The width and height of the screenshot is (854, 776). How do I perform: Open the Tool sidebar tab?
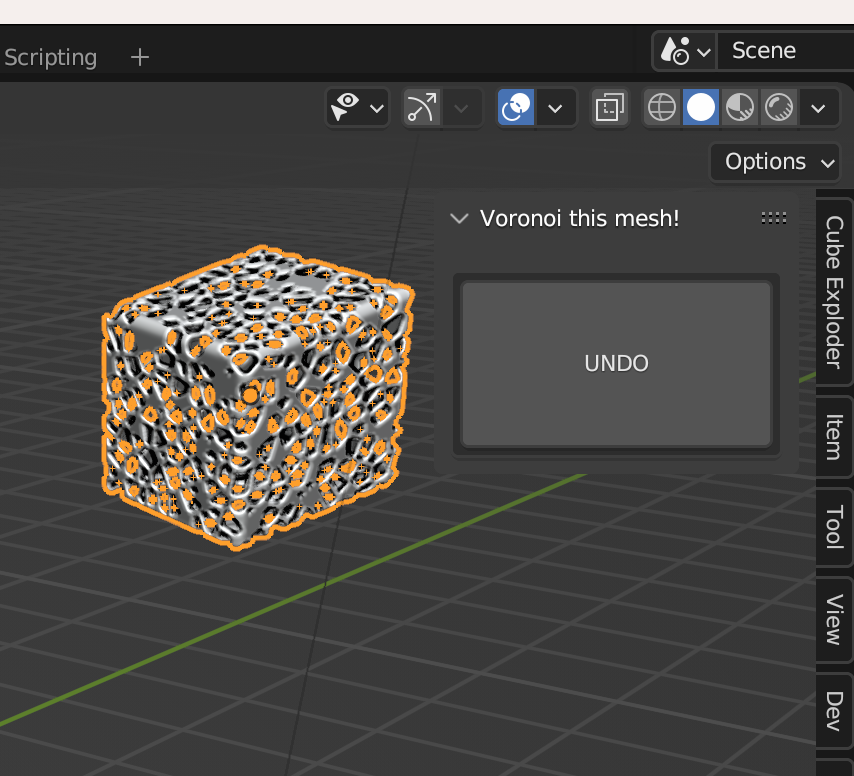(834, 526)
